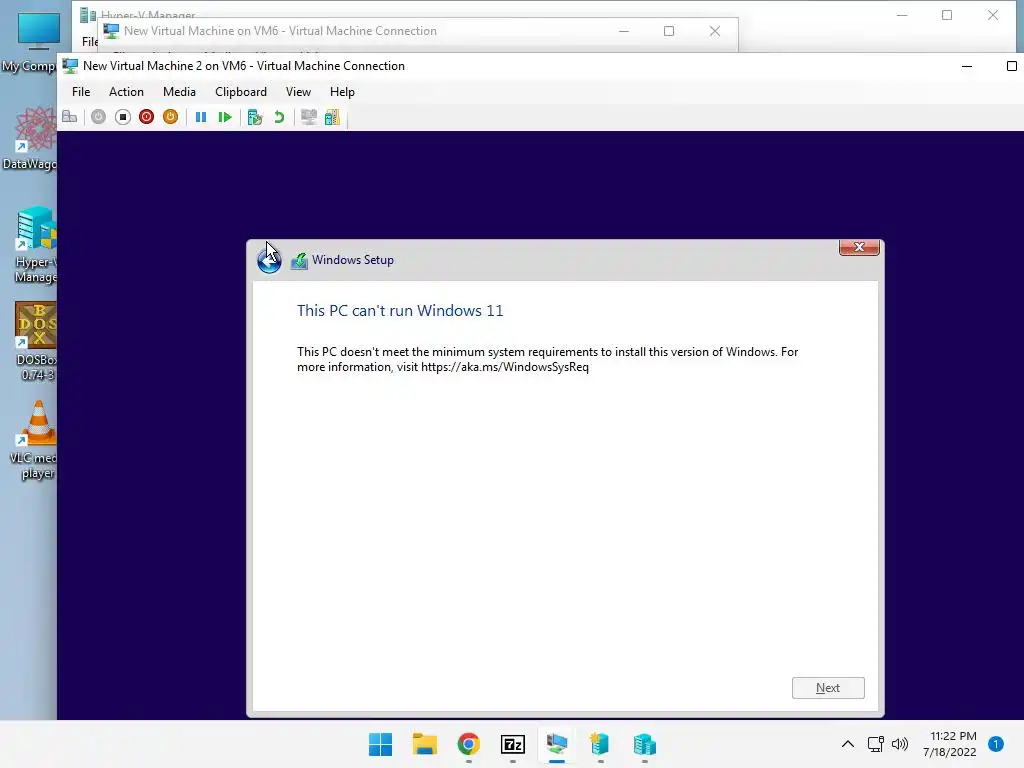Image resolution: width=1024 pixels, height=768 pixels.
Task: Minimize New Virtual Machine 2 window
Action: pyautogui.click(x=967, y=66)
